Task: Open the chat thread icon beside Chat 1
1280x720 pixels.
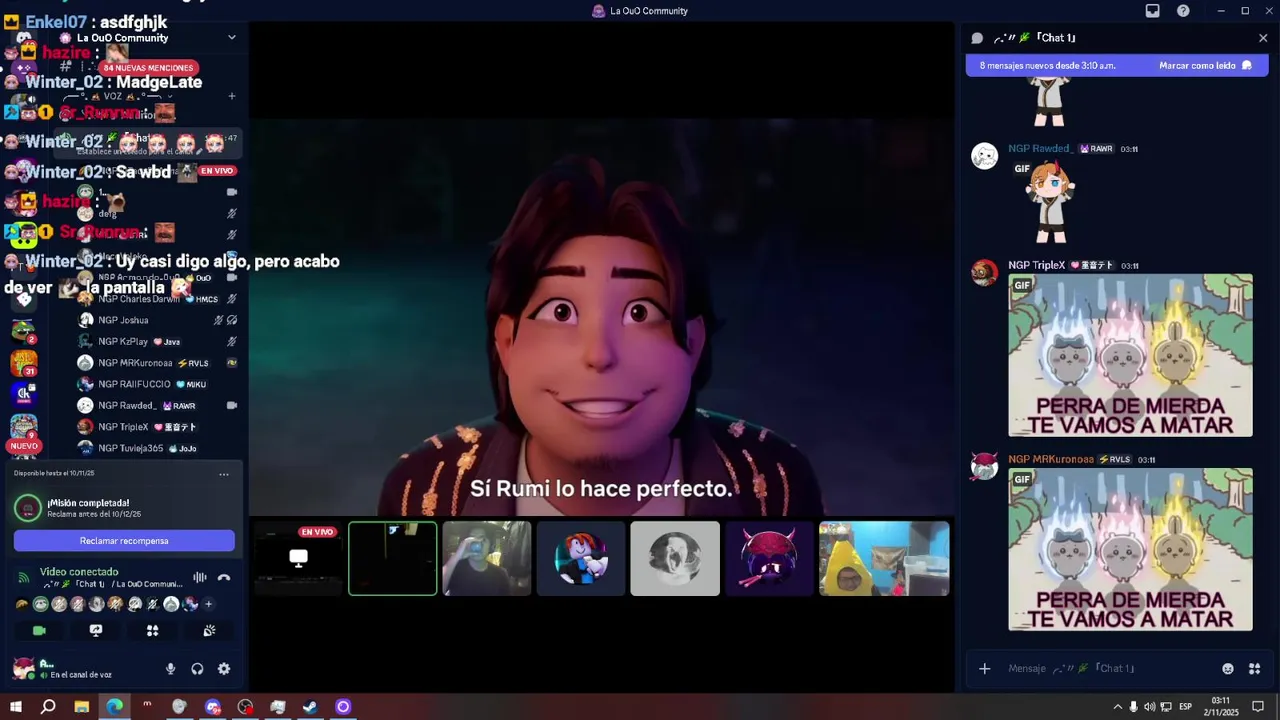Action: (x=977, y=38)
